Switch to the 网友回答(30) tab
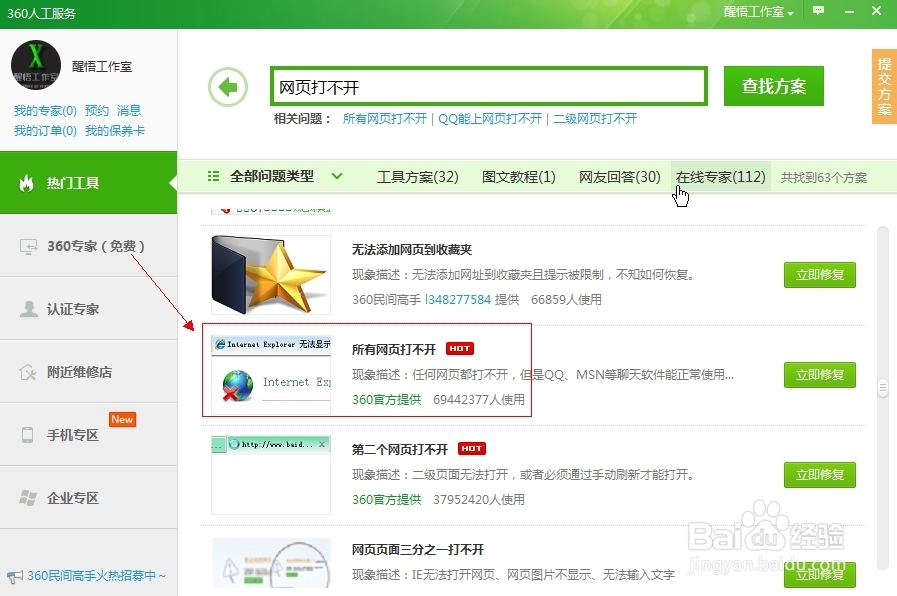Image resolution: width=897 pixels, height=596 pixels. [620, 177]
